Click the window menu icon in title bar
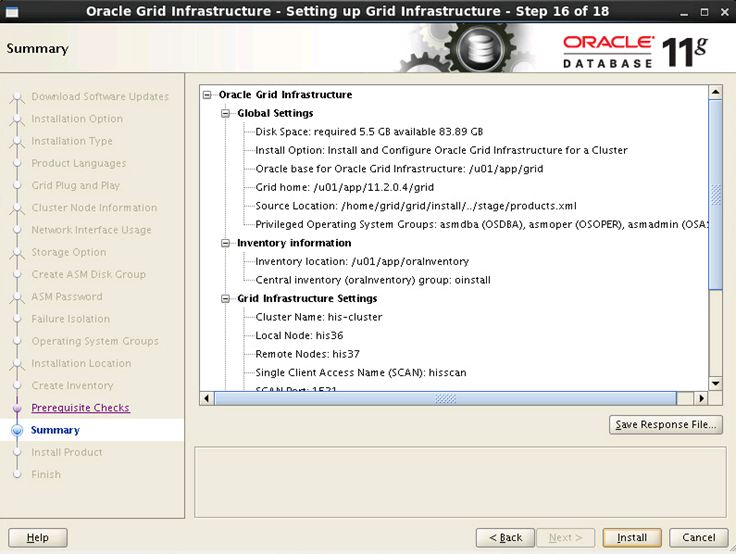 pos(12,12)
